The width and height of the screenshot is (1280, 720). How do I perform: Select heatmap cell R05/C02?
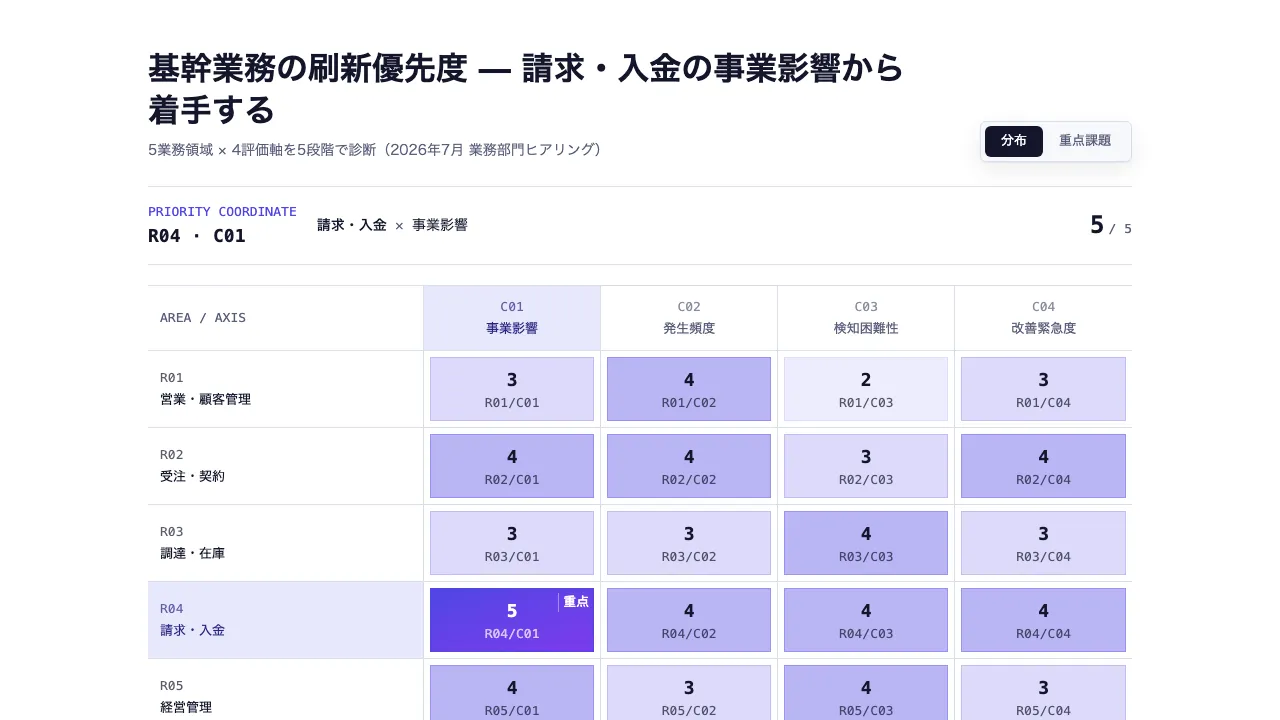[x=689, y=693]
